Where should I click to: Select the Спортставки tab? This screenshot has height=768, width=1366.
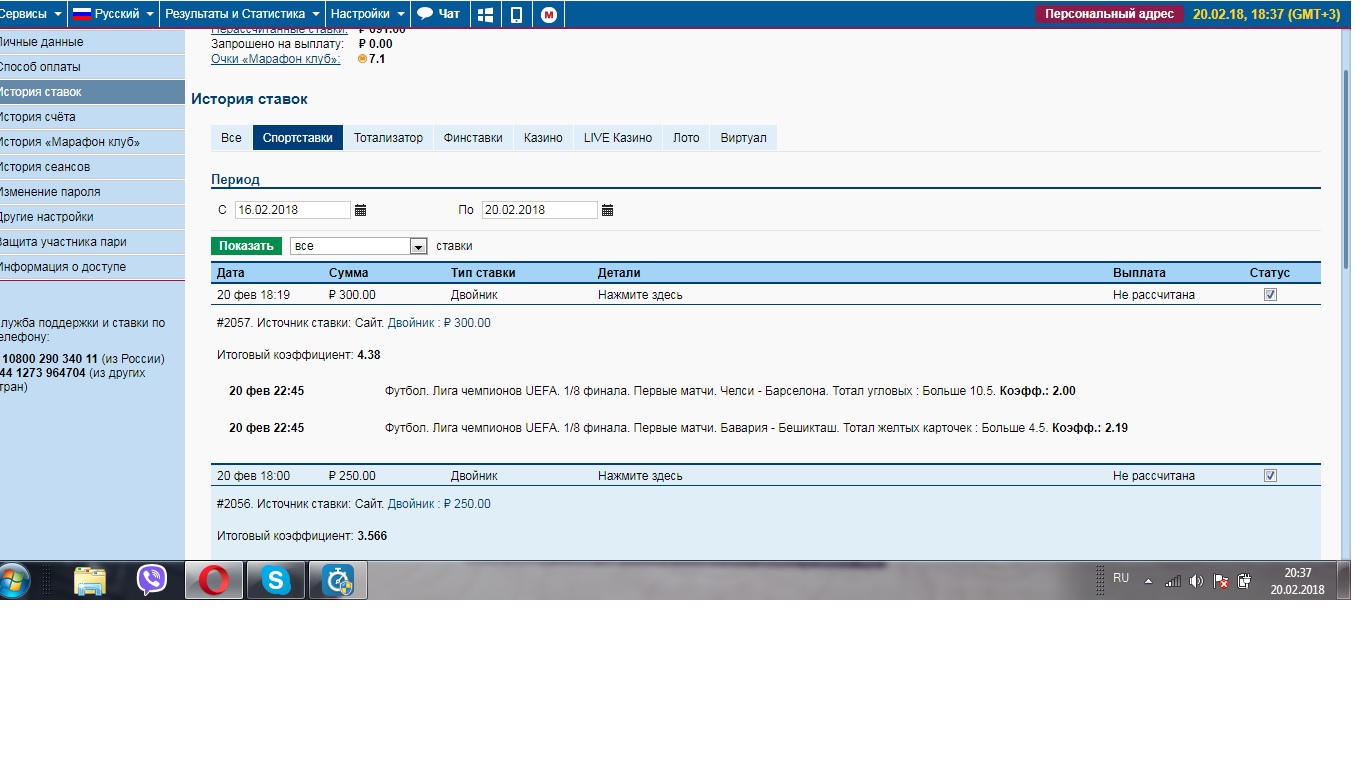click(298, 138)
